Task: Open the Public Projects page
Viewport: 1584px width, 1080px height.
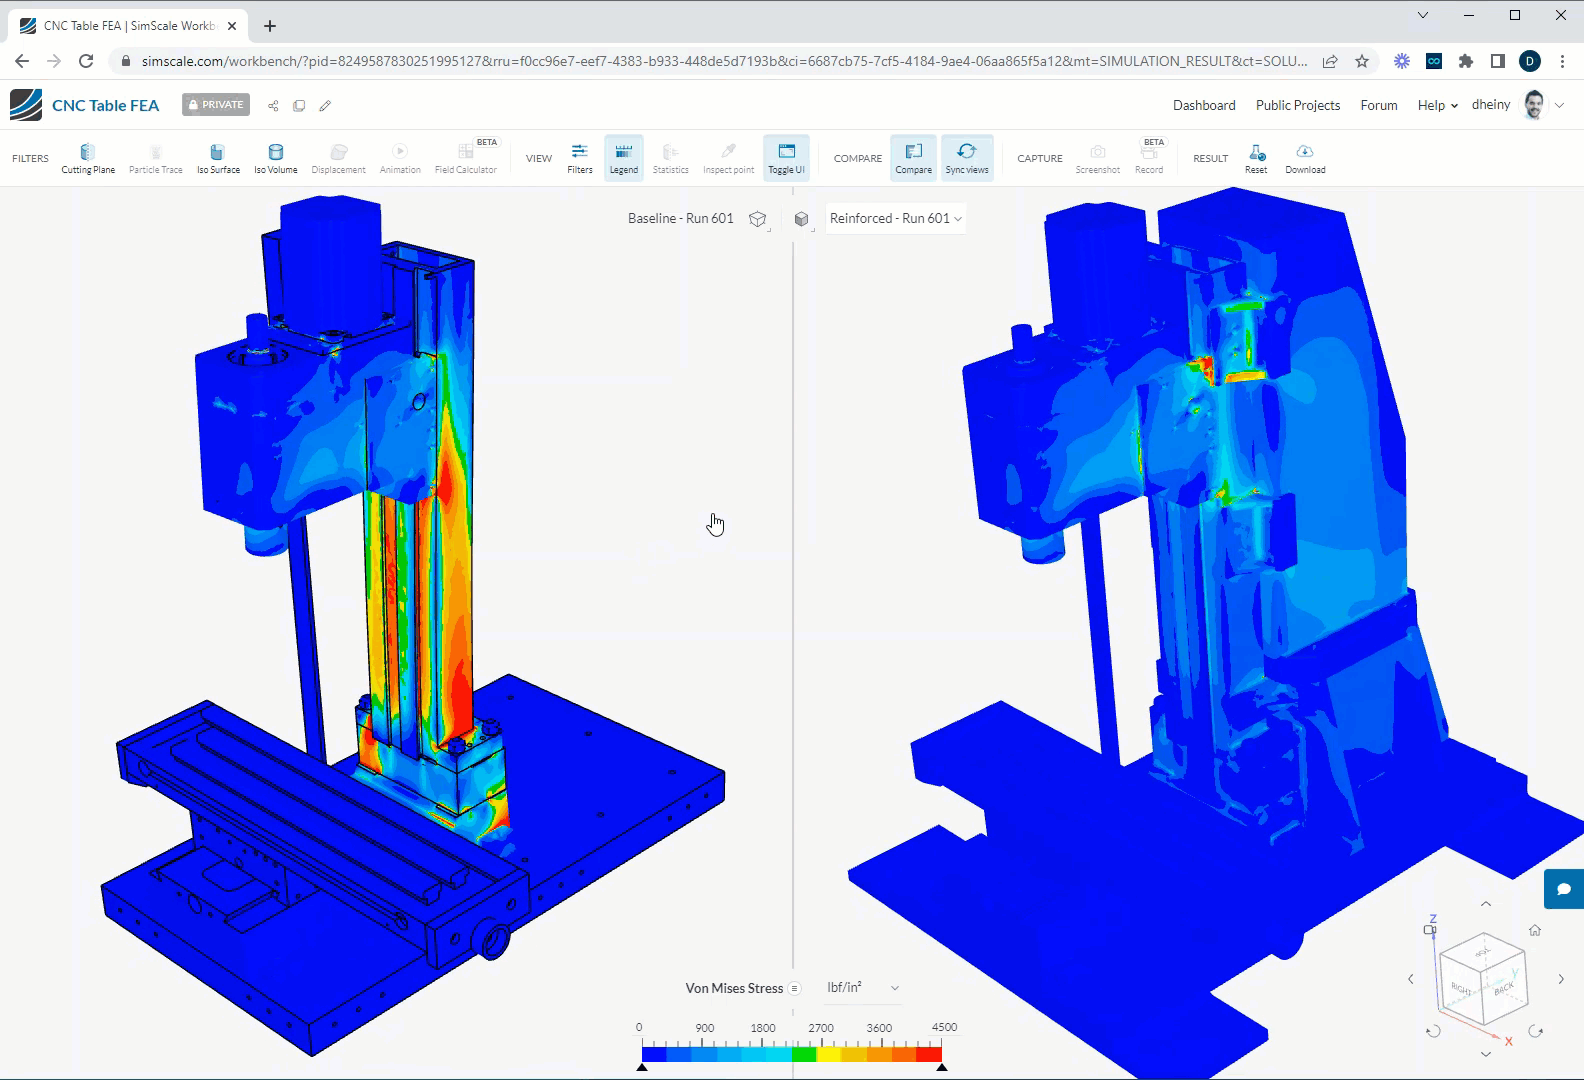Action: [1297, 106]
